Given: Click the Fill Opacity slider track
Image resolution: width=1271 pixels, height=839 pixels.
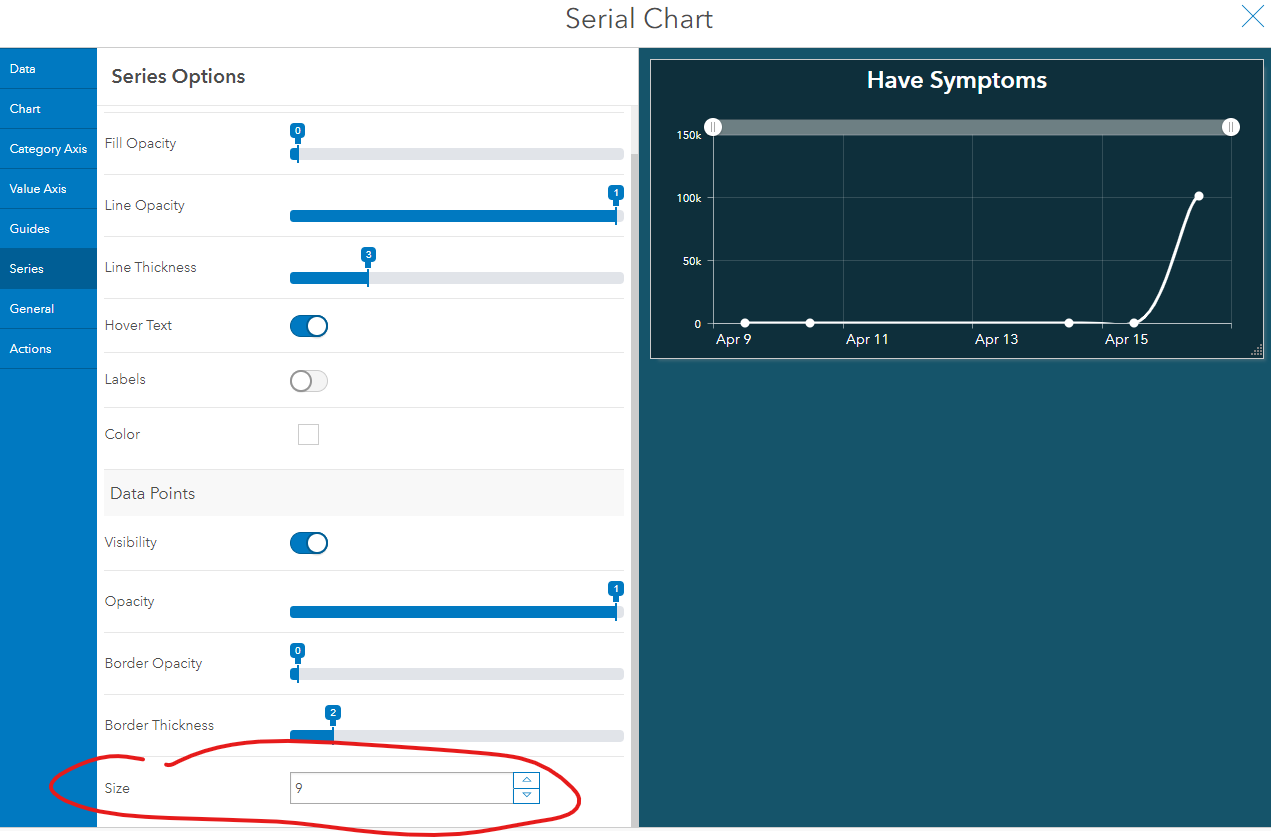Looking at the screenshot, I should coord(460,154).
